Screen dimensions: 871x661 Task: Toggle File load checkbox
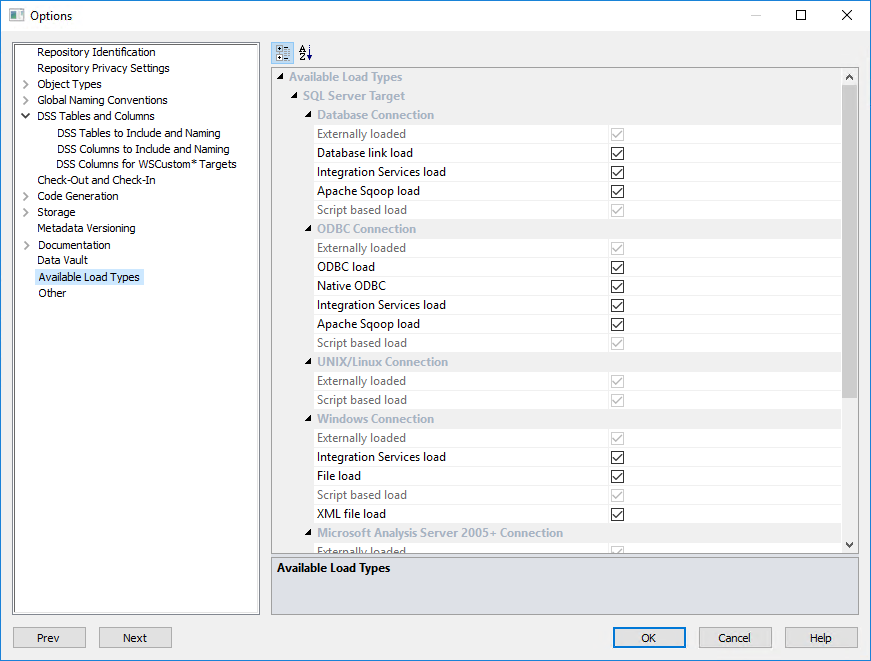(617, 476)
